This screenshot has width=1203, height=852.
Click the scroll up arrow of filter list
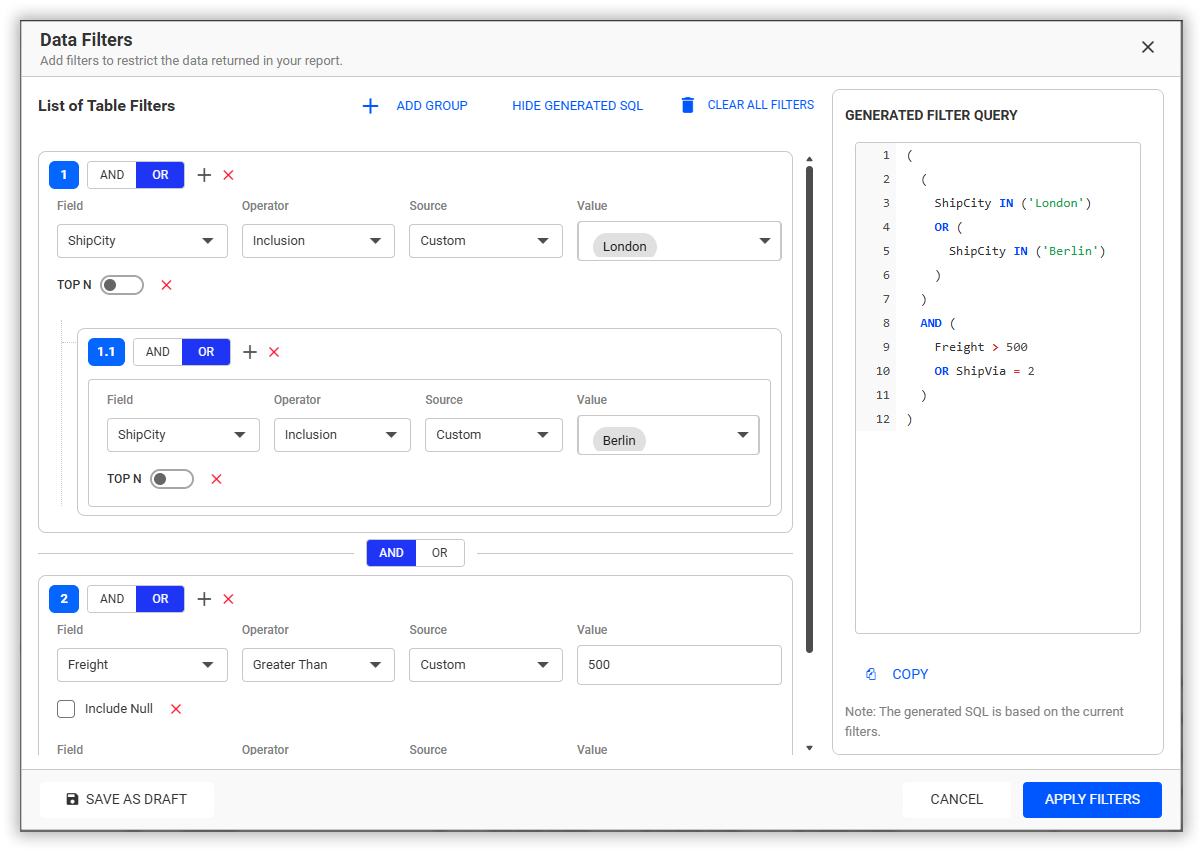coord(809,158)
